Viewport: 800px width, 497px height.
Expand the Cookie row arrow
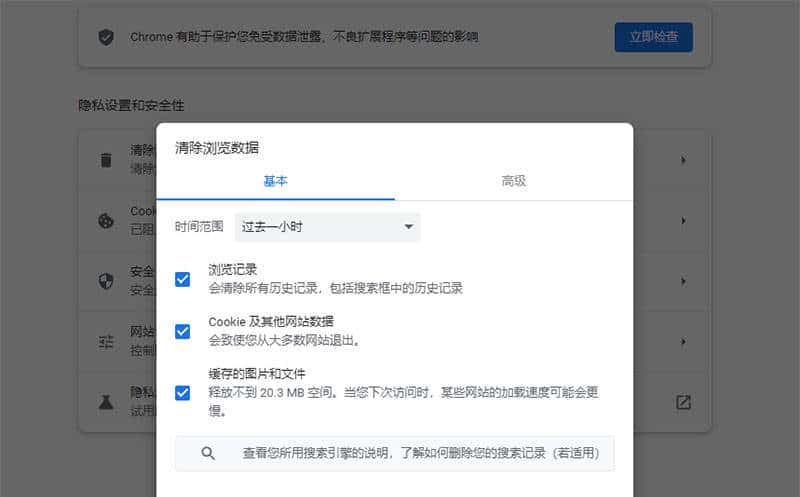click(x=683, y=221)
